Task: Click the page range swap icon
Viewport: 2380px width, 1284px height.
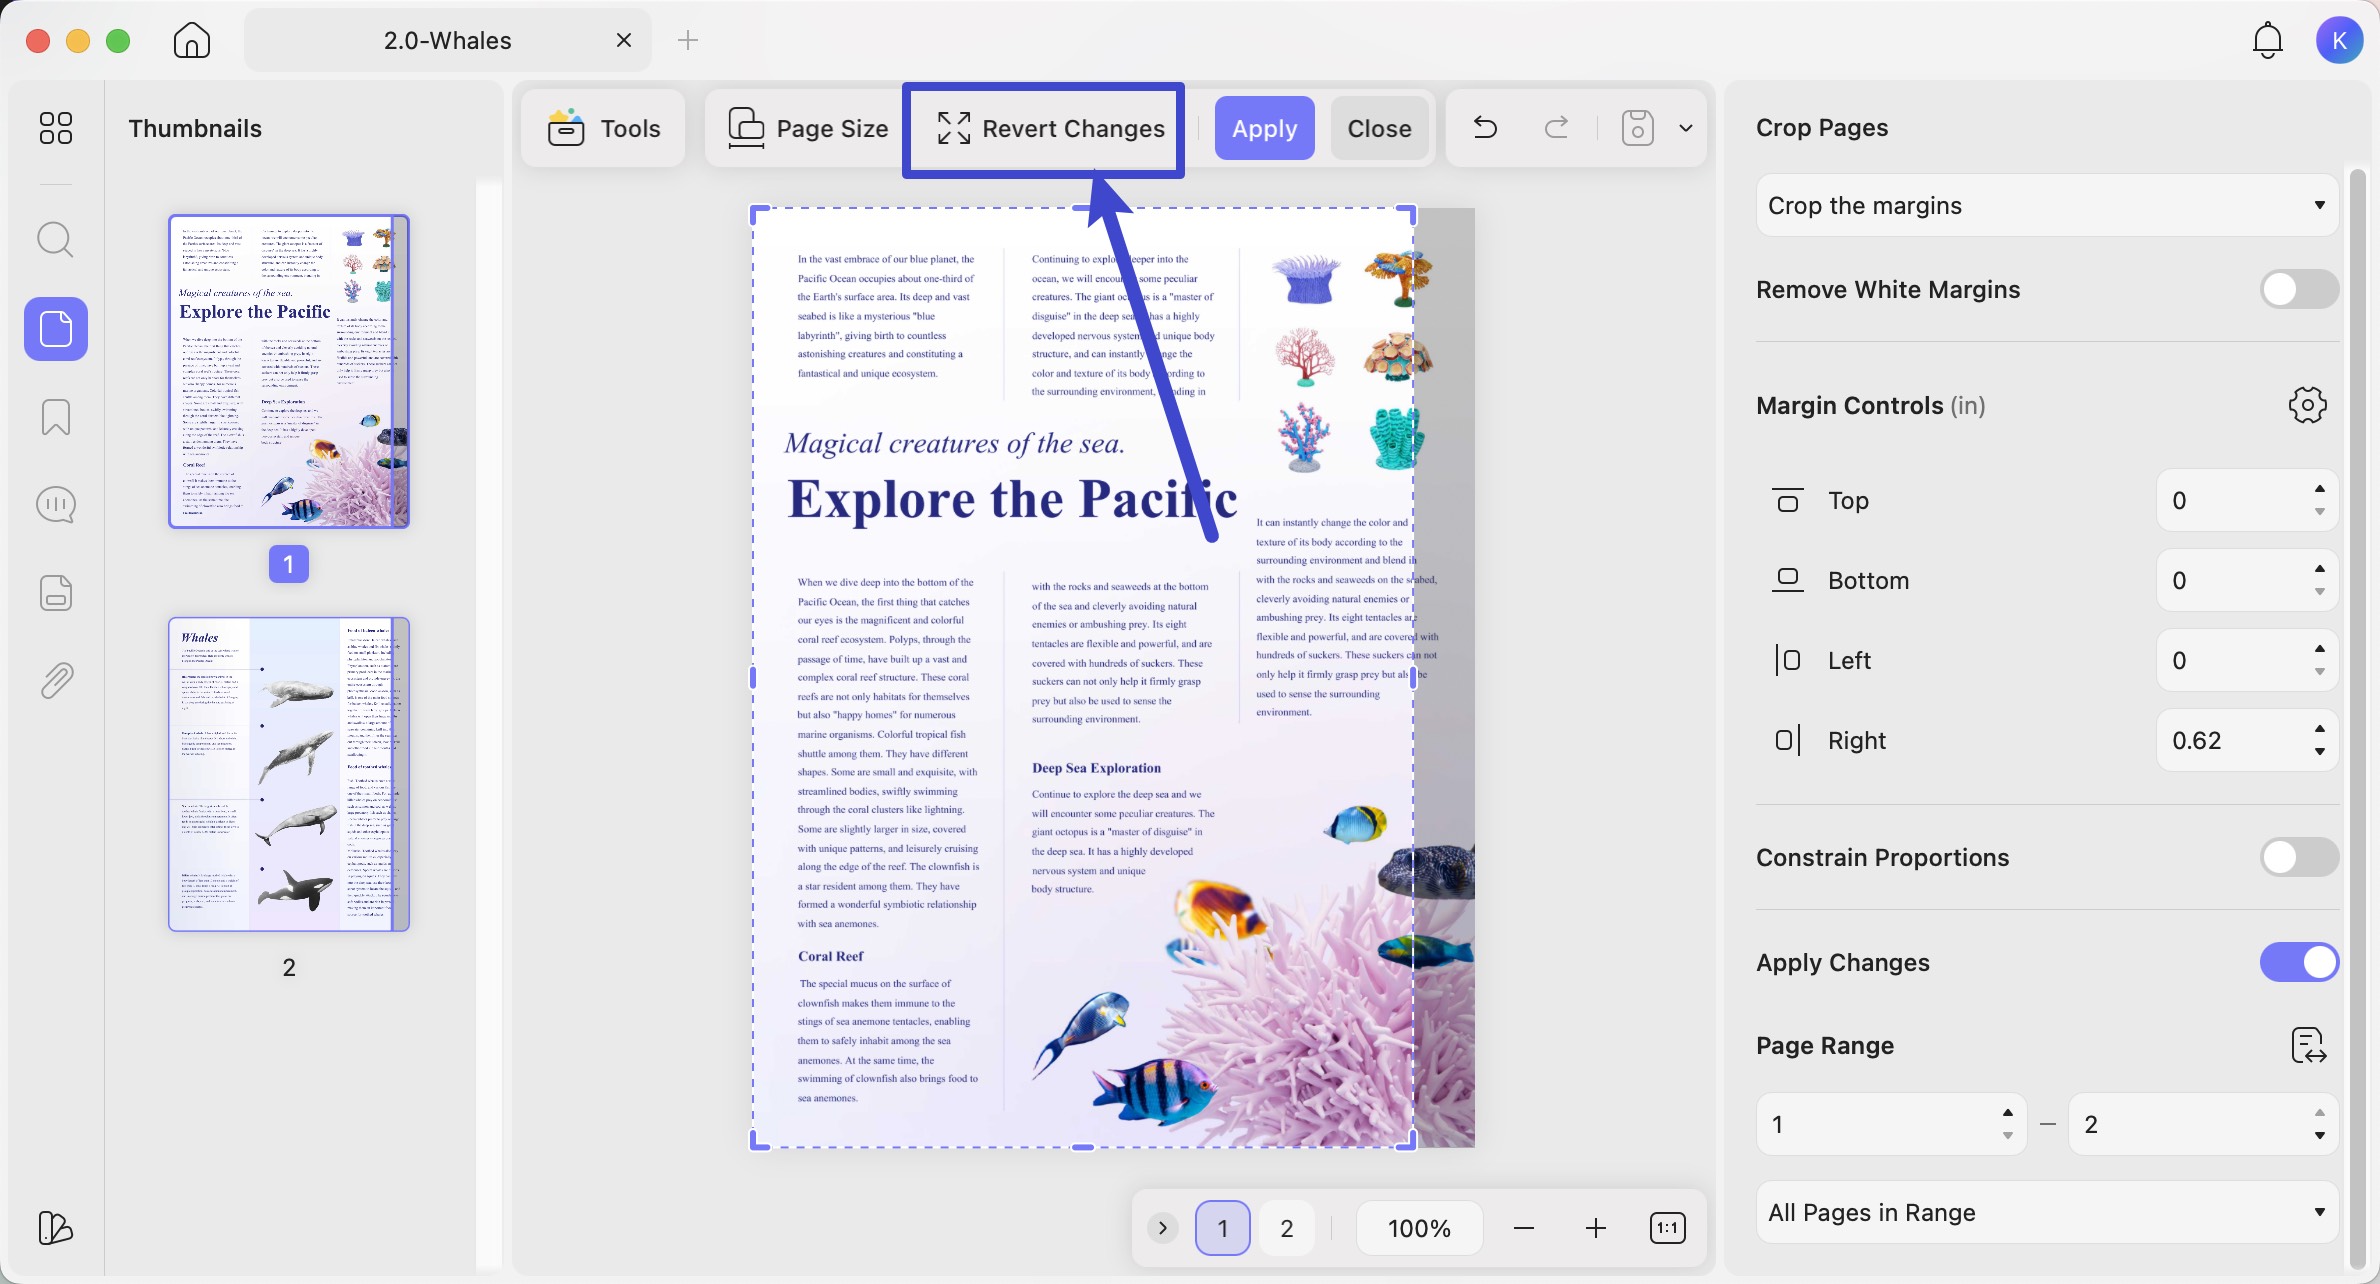Action: pos(2308,1045)
